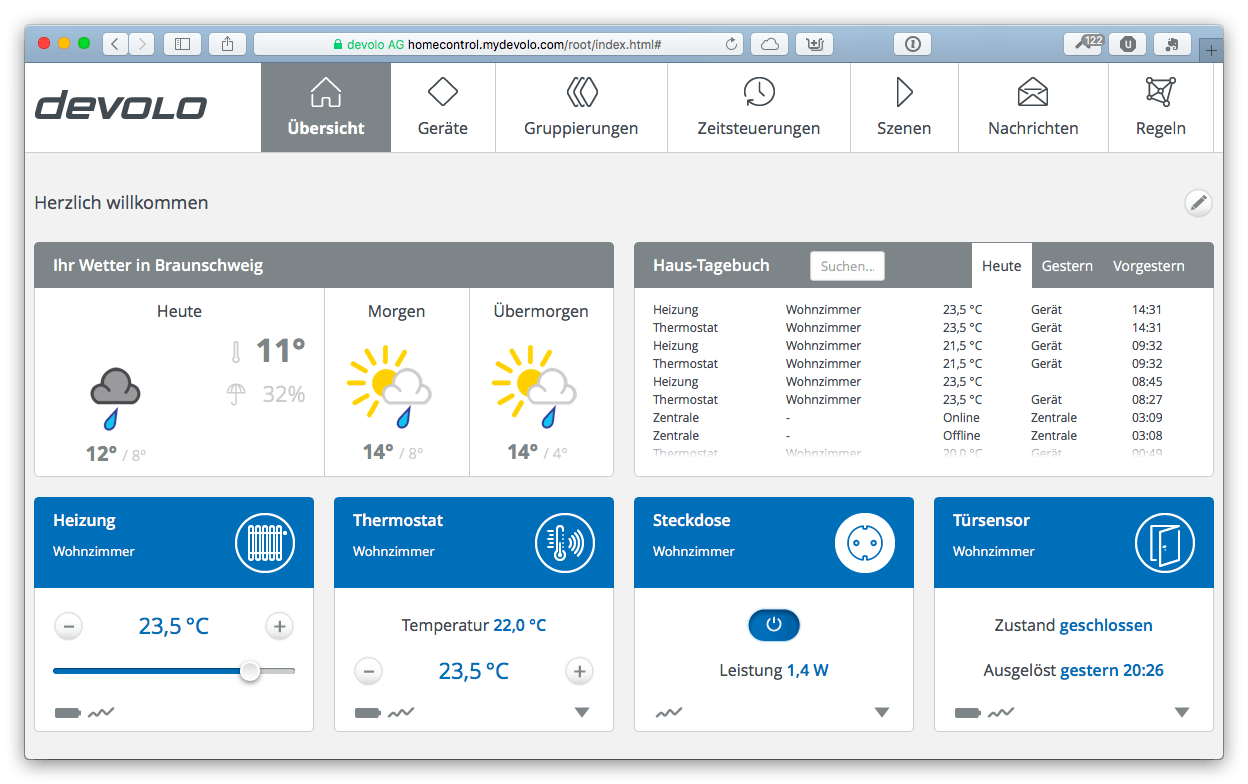Decrease Thermostat temperature with minus button
The height and width of the screenshot is (784, 1248).
pos(368,671)
